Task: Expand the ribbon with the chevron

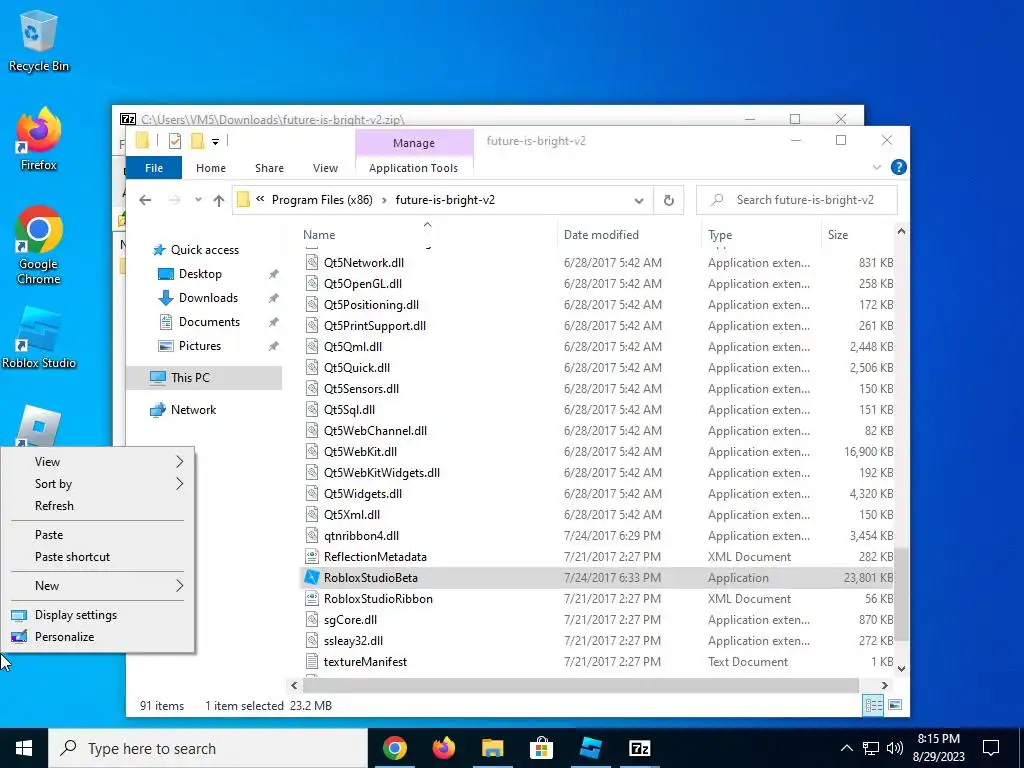Action: click(877, 167)
